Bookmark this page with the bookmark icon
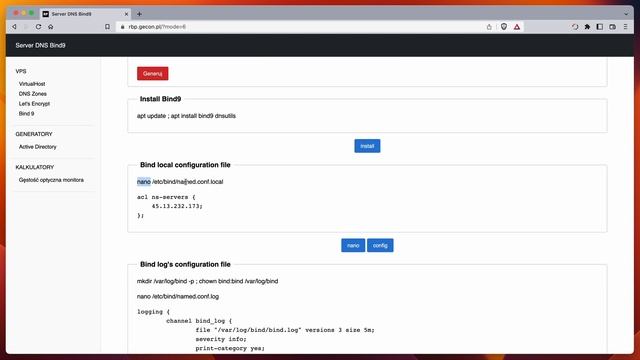 coord(107,27)
